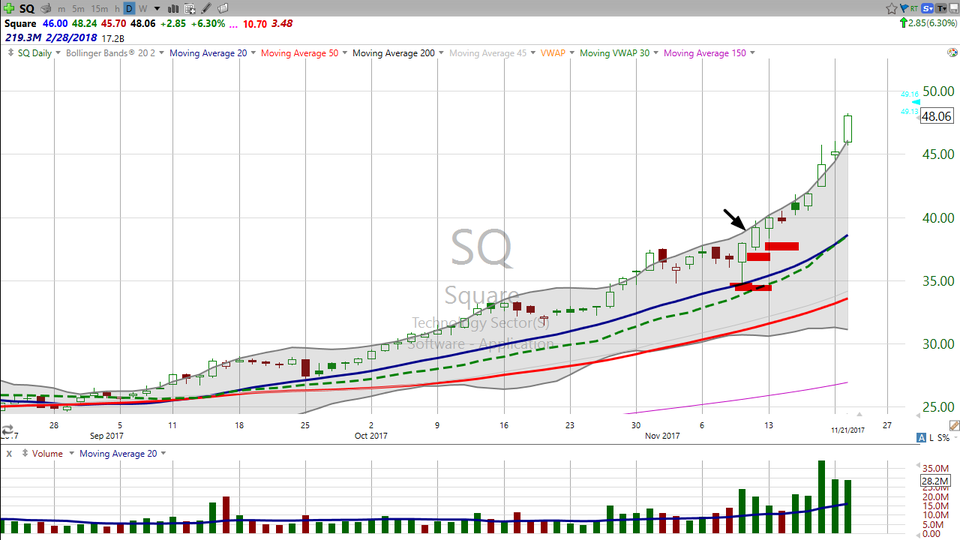
Task: Open the Moving Average 50 menu
Action: (x=304, y=53)
